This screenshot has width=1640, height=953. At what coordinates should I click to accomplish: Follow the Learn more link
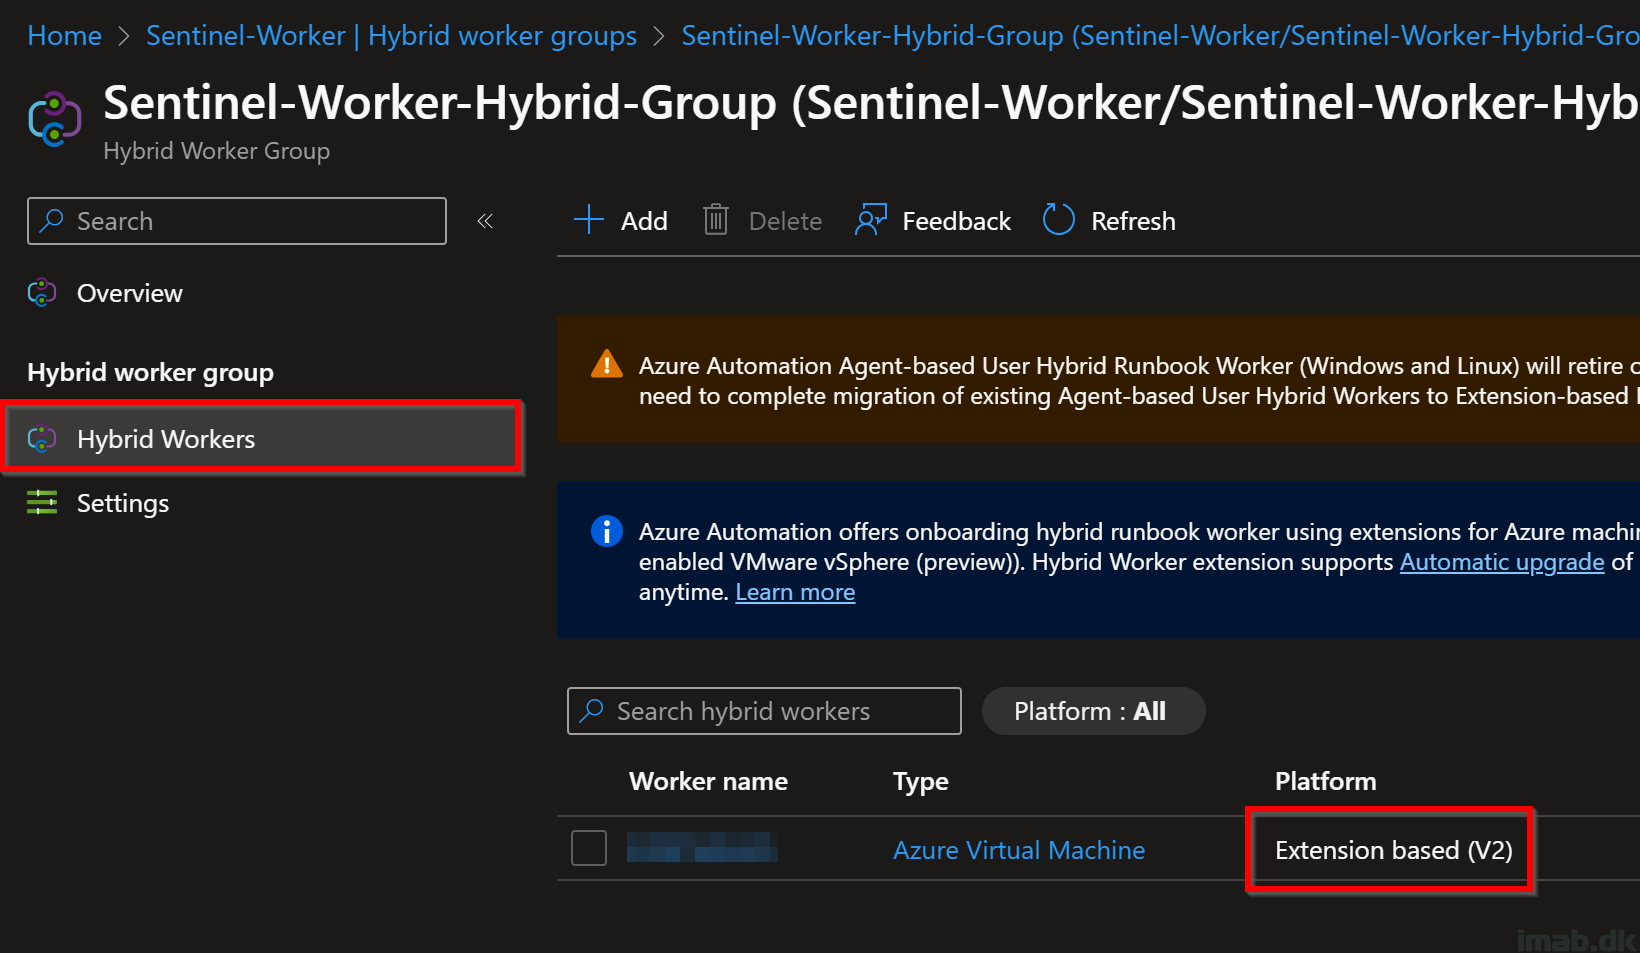[795, 592]
